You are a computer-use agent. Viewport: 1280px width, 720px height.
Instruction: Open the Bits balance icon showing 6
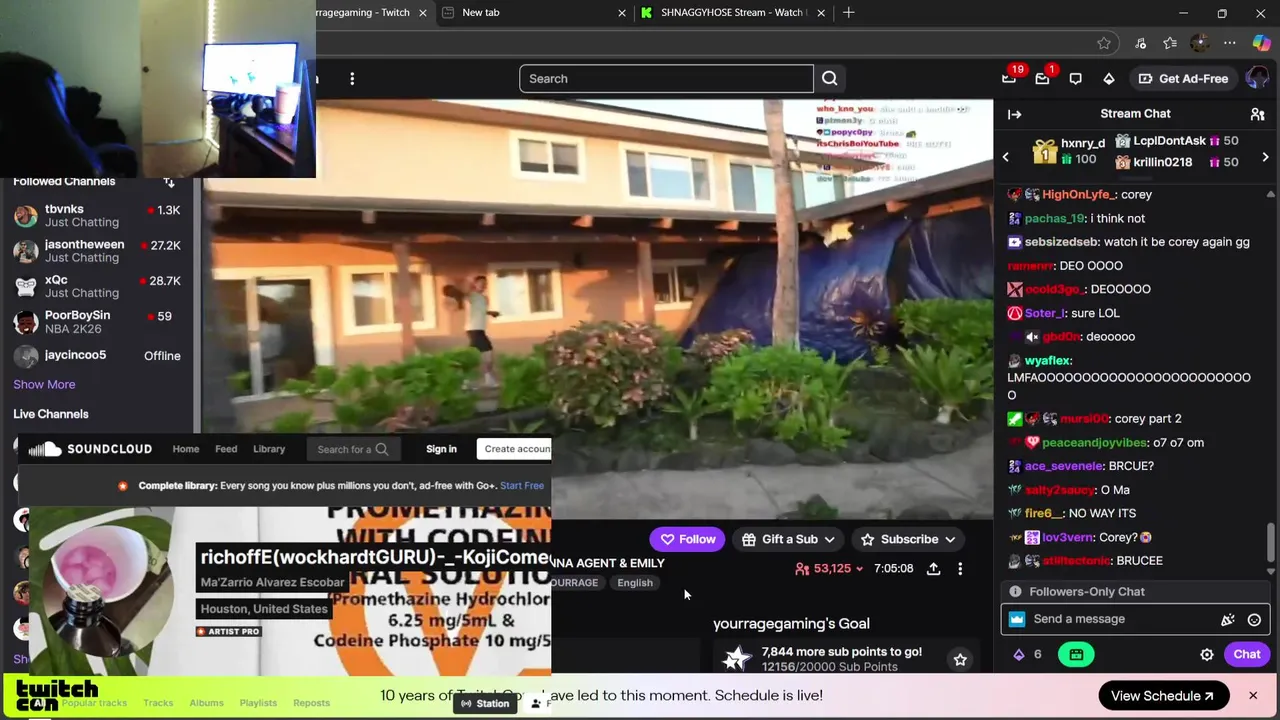[1027, 654]
